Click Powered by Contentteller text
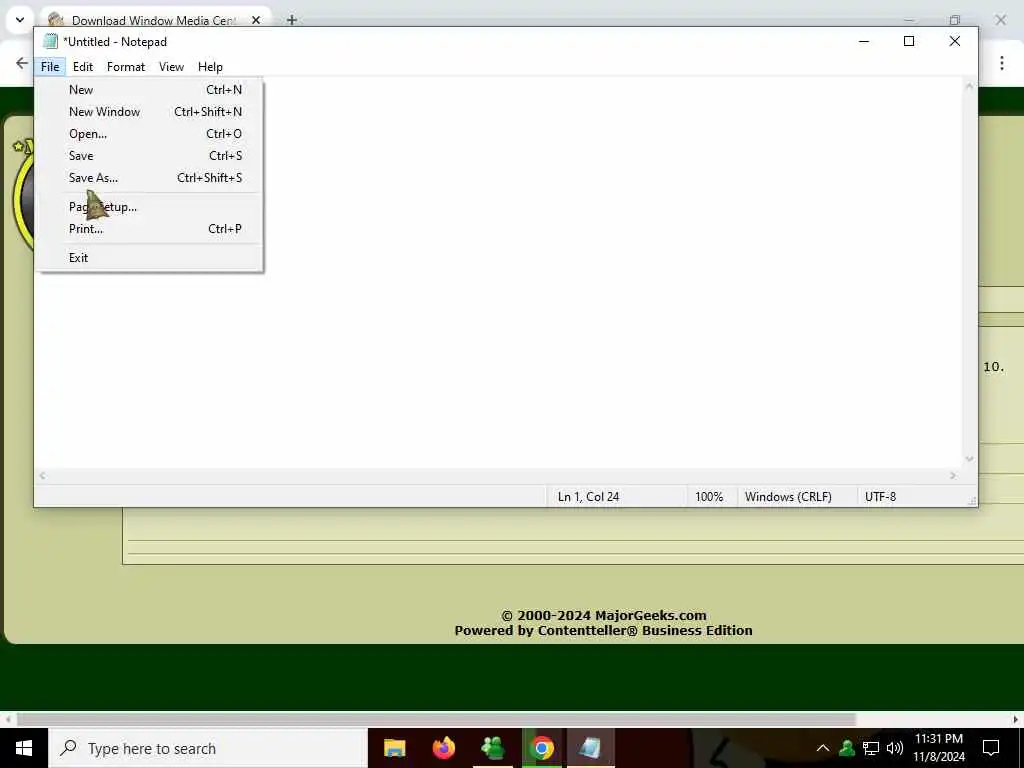Viewport: 1024px width, 768px height. point(603,631)
